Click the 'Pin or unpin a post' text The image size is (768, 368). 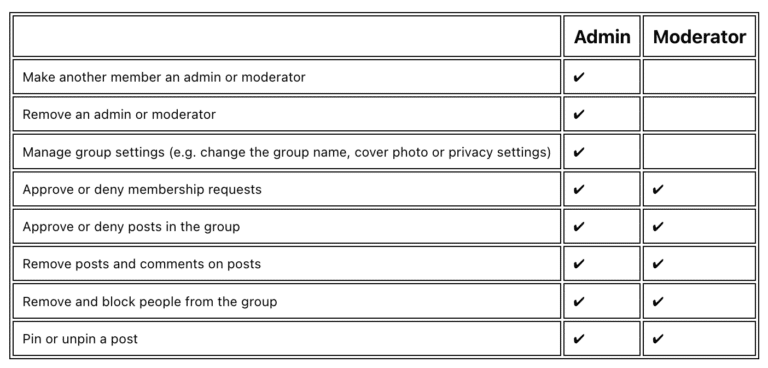point(80,339)
